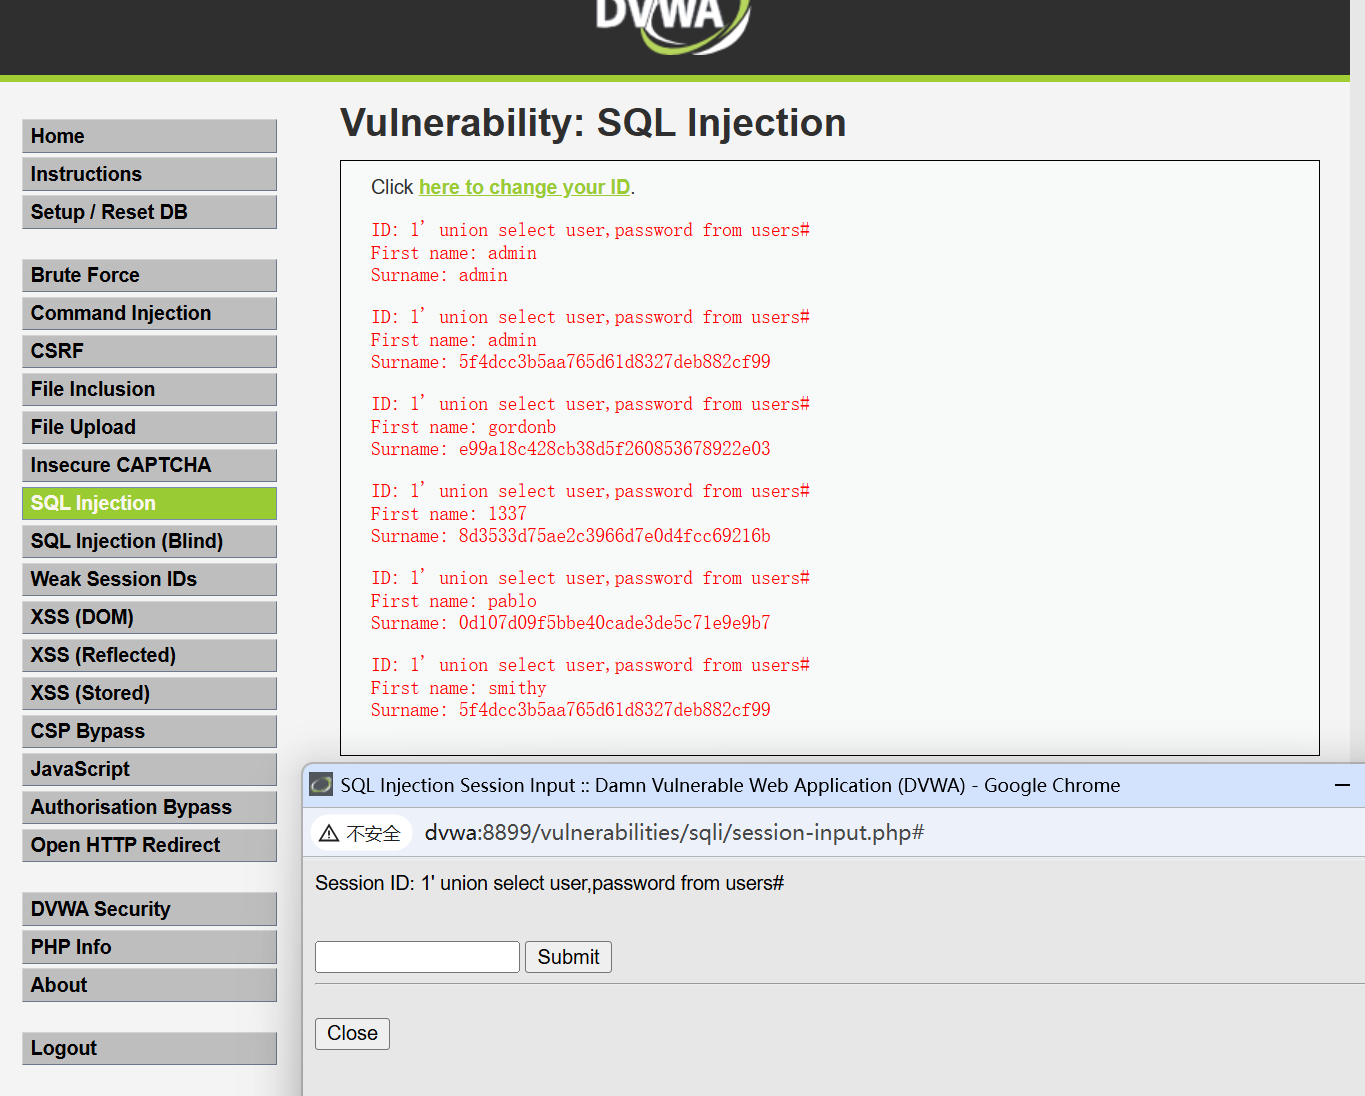
Task: Go to Authorisation Bypass
Action: [x=149, y=807]
